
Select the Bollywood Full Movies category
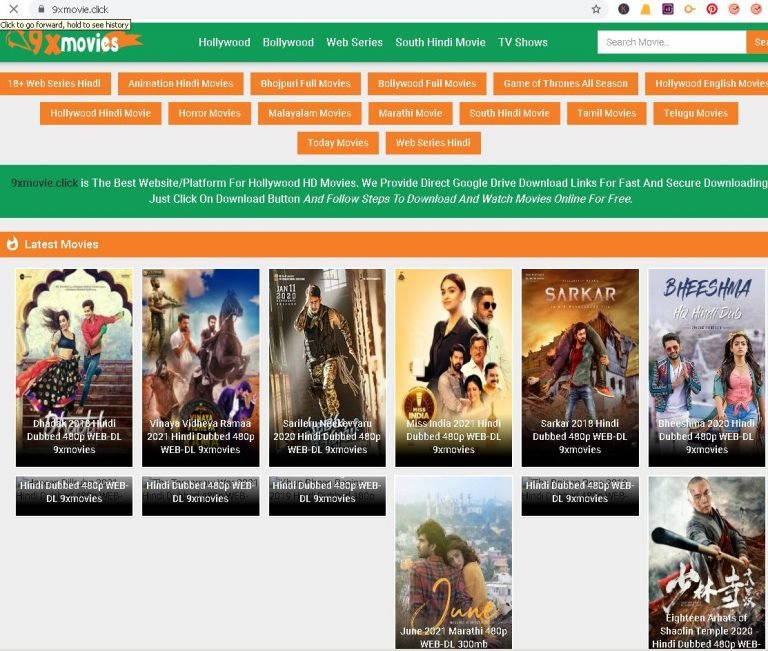click(x=427, y=83)
